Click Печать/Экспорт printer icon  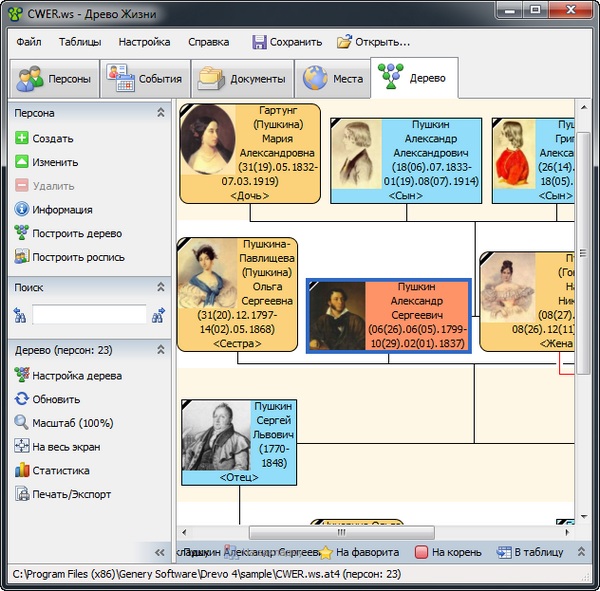pyautogui.click(x=21, y=494)
